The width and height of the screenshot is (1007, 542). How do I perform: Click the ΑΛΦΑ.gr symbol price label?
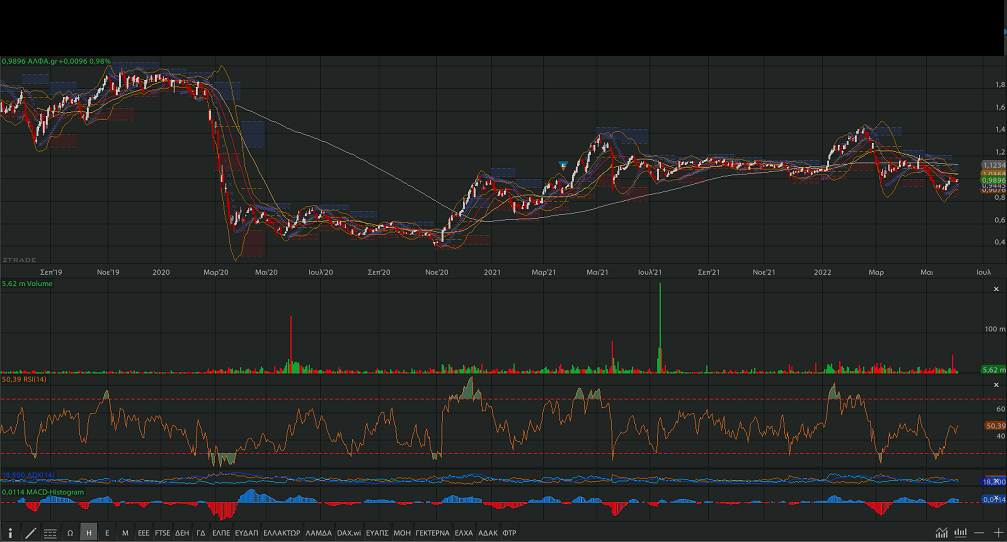tap(56, 61)
